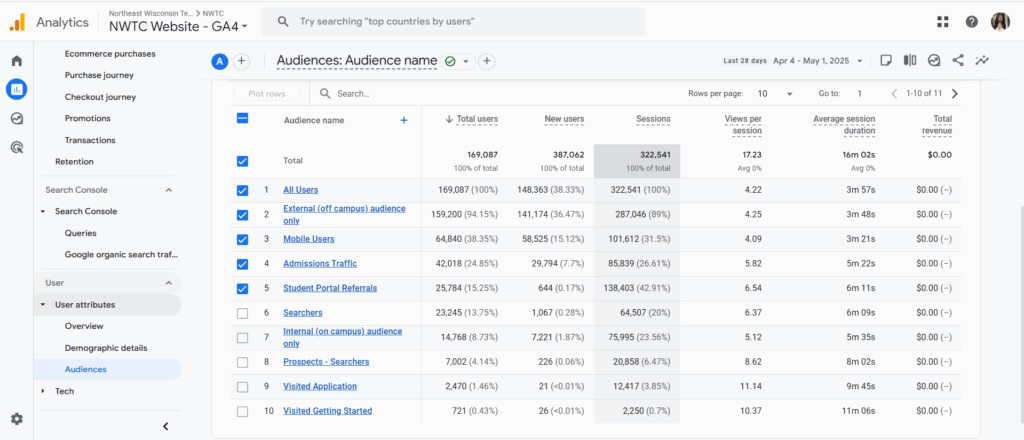Open the Explore icon in left rail

pos(17,119)
